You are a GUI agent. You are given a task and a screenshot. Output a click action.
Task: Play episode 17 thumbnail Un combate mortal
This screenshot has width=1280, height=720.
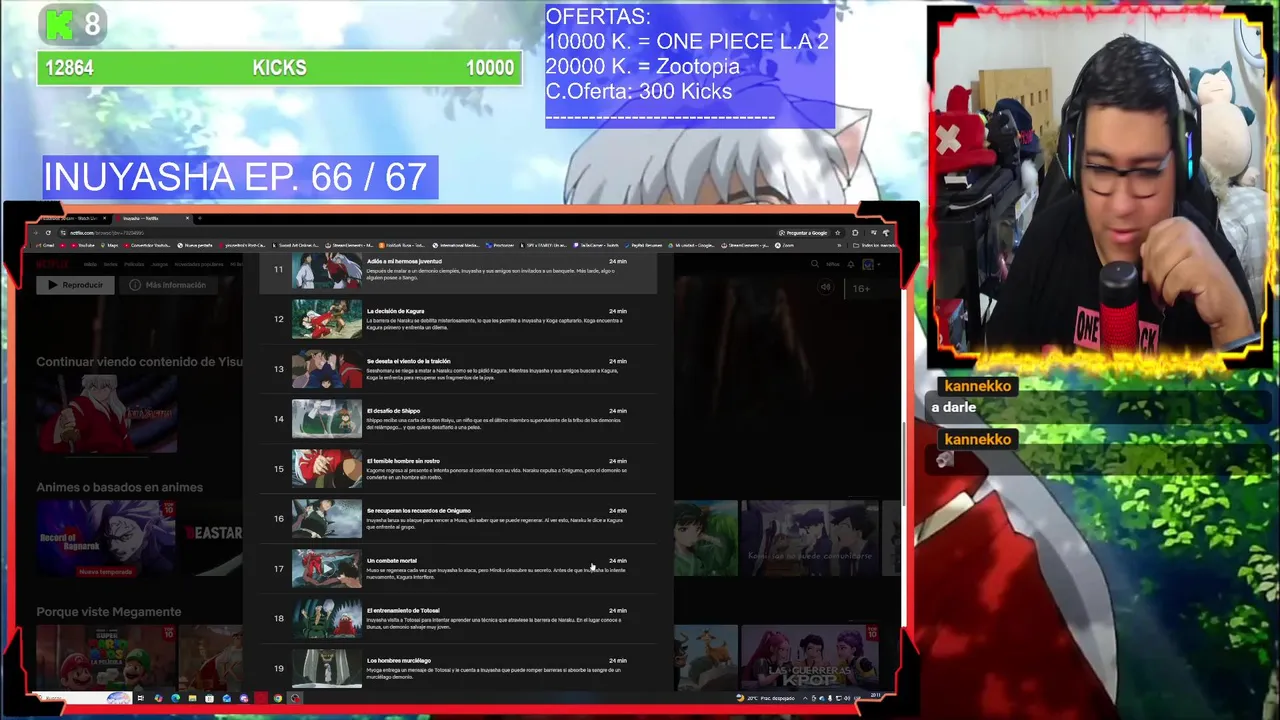[327, 569]
